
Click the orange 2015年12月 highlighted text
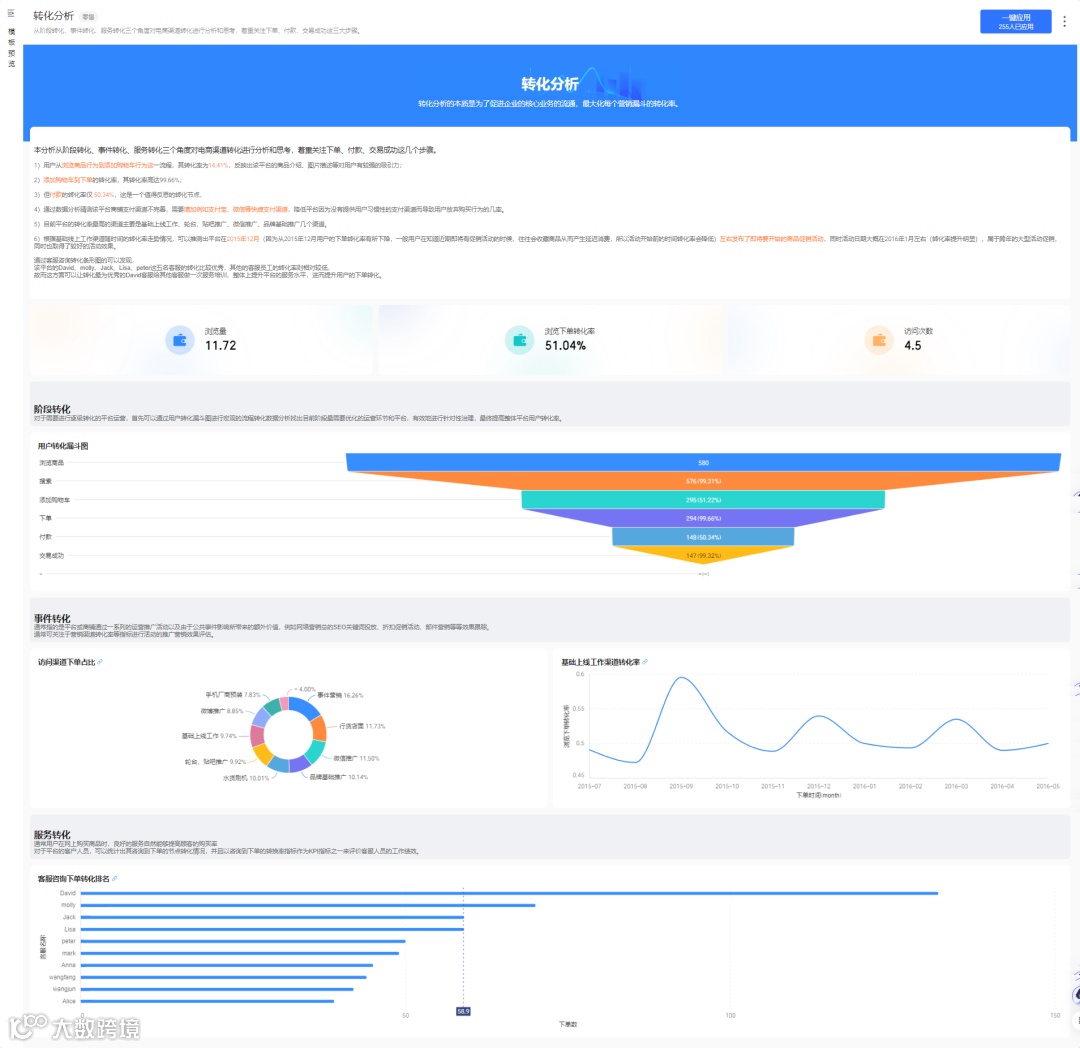pos(243,239)
